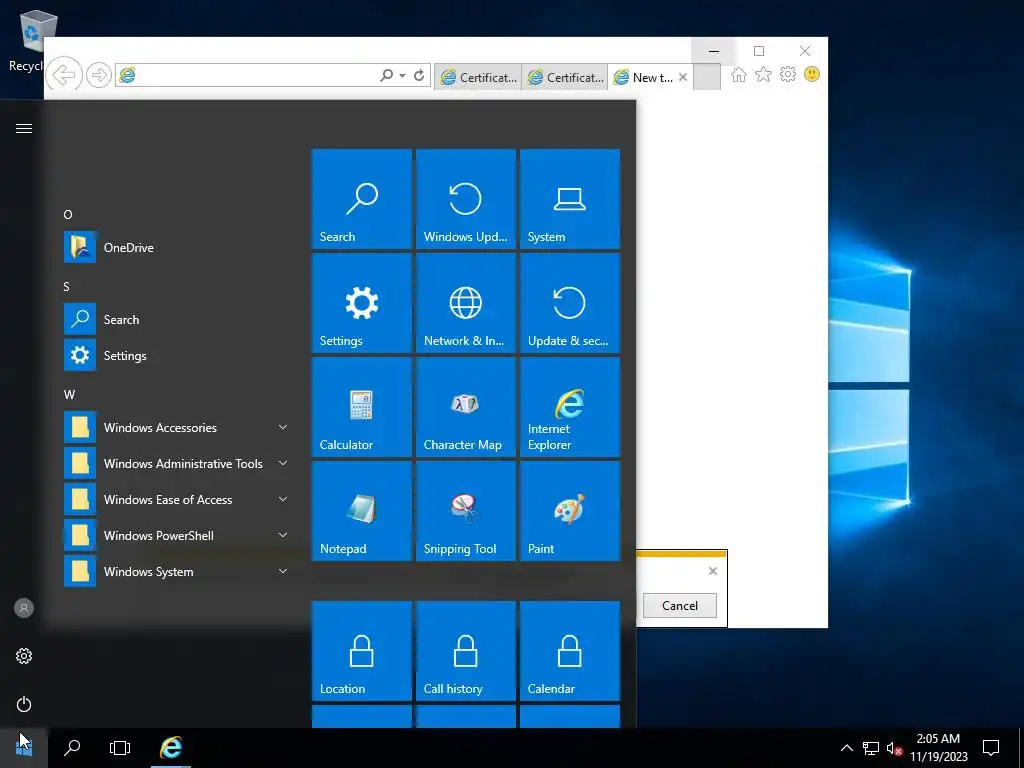
Task: Open the Windows Update tile
Action: click(x=466, y=199)
